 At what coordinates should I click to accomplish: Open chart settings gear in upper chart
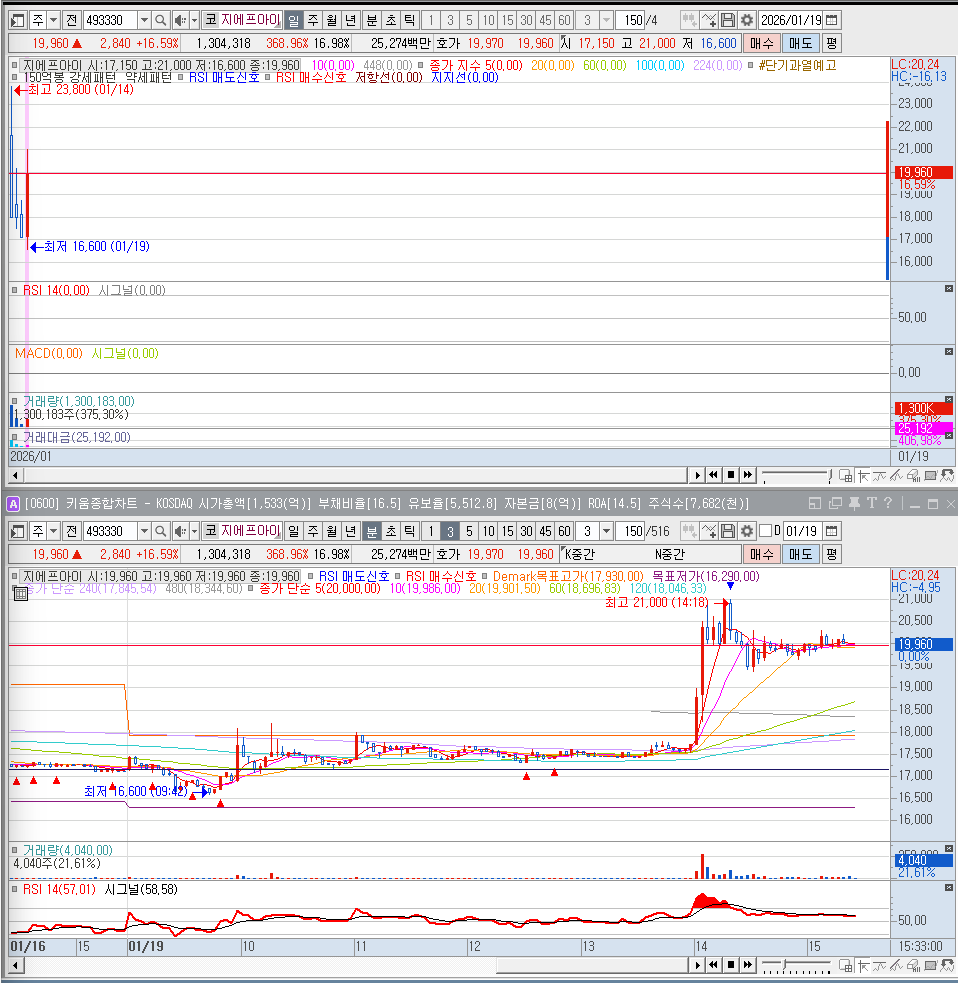click(747, 20)
